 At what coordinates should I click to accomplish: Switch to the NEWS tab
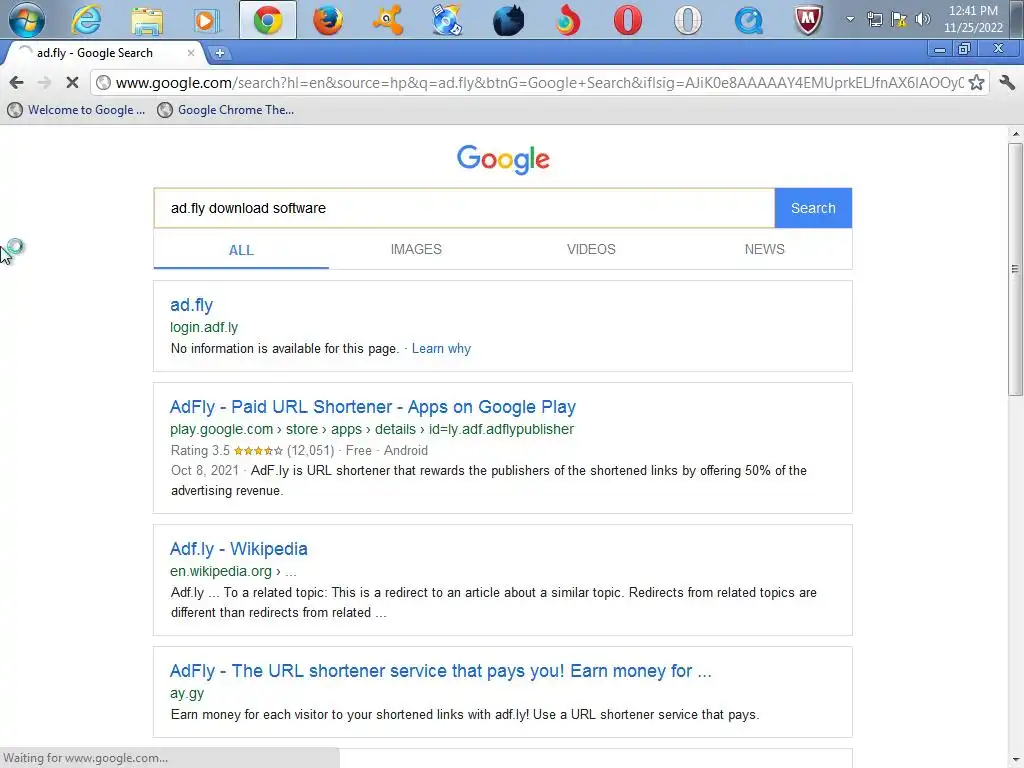pyautogui.click(x=765, y=249)
